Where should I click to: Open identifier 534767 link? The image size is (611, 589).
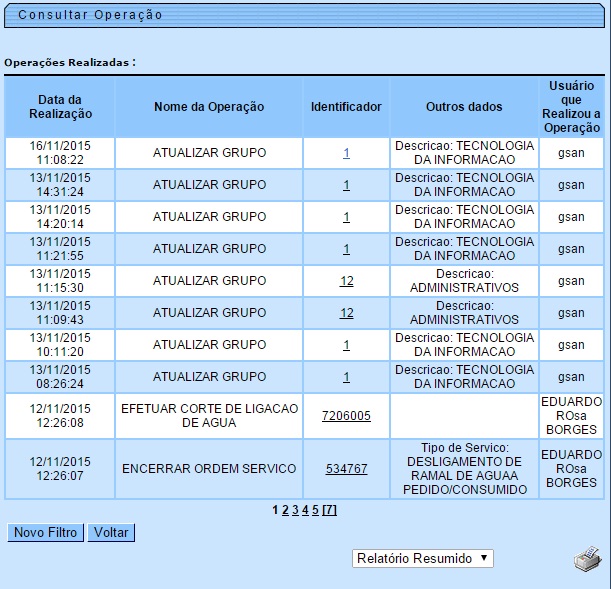click(x=346, y=469)
